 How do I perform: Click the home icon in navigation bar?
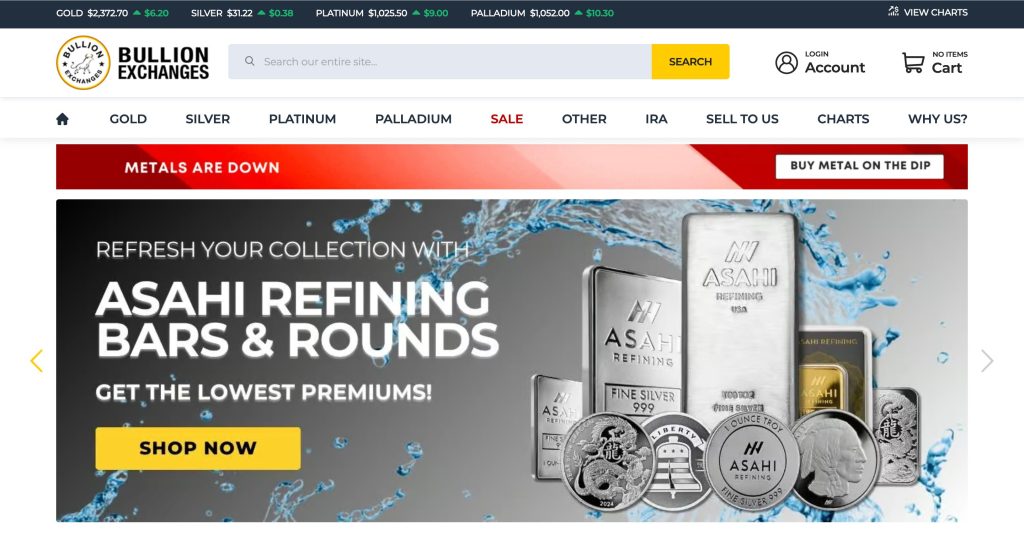click(x=62, y=119)
